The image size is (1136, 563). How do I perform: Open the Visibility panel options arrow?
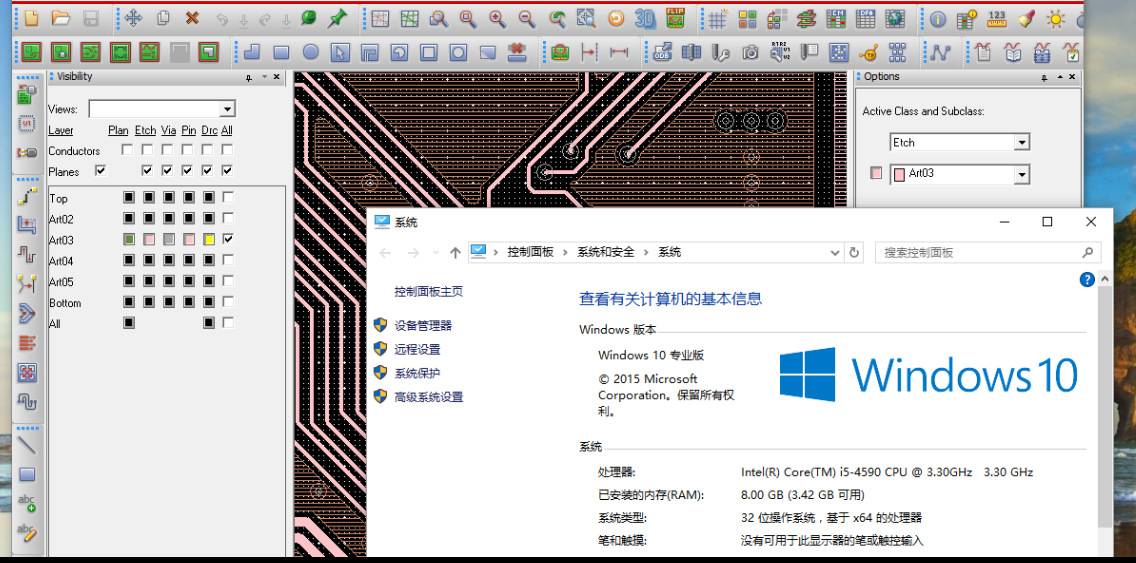coord(264,77)
